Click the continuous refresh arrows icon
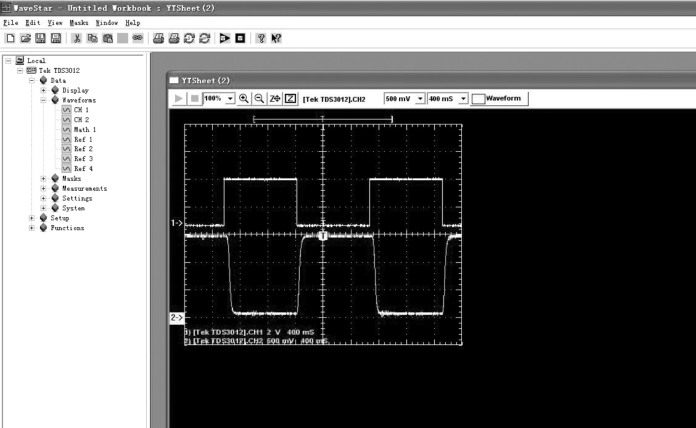The width and height of the screenshot is (696, 428). pyautogui.click(x=204, y=38)
